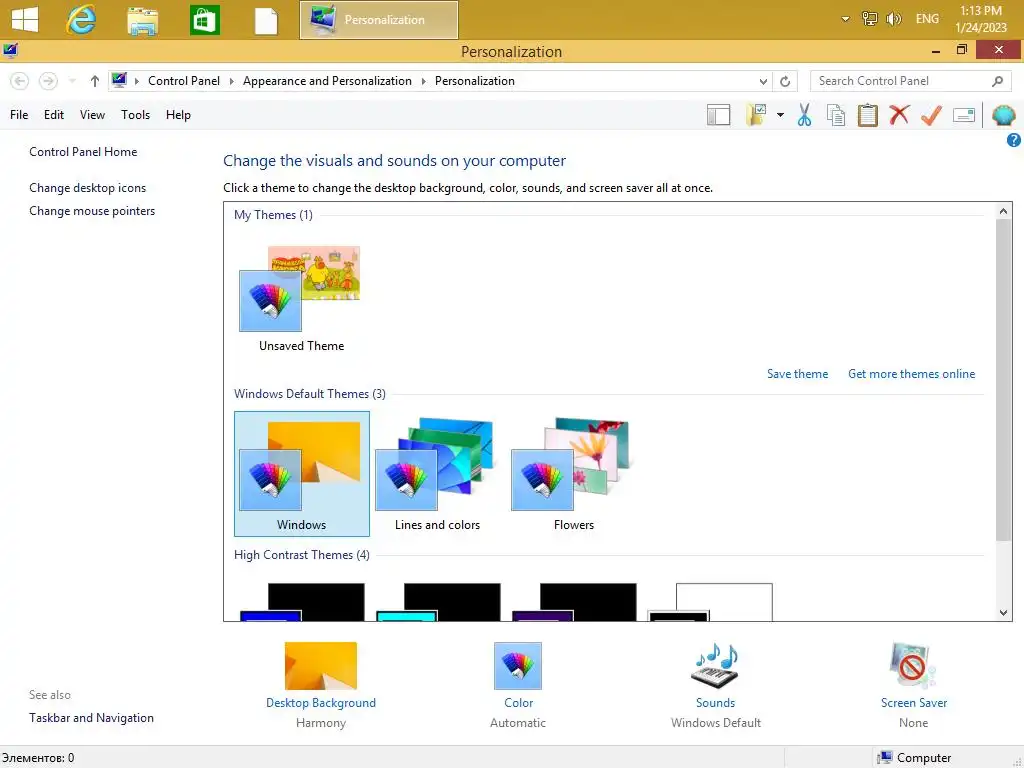
Task: Show hidden tray icons arrow
Action: pos(845,19)
